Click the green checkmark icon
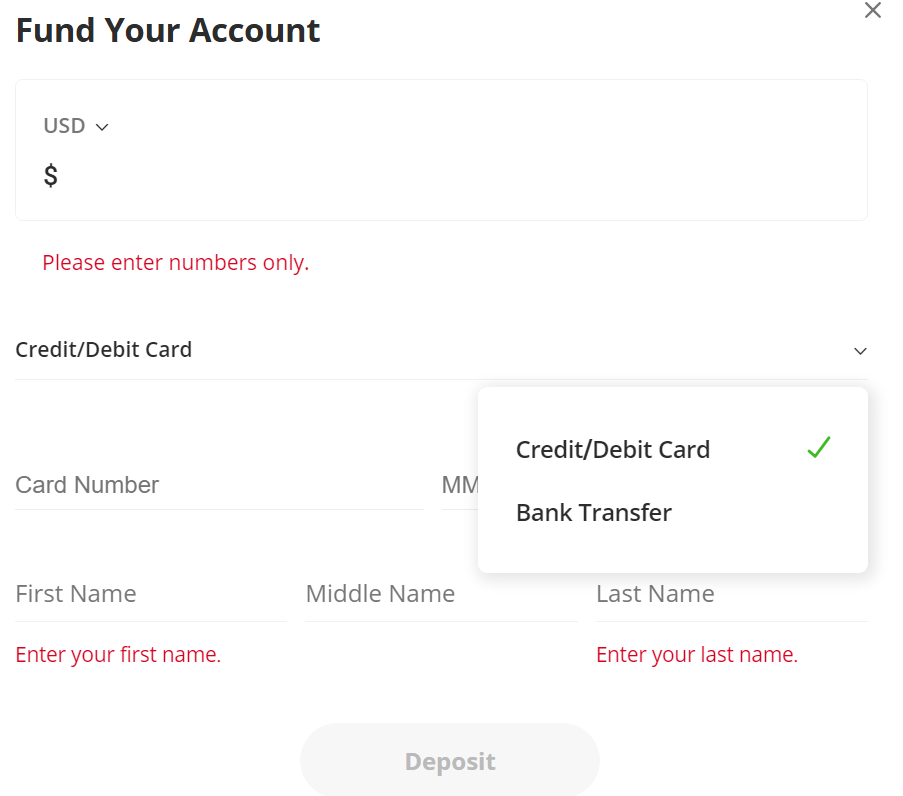Viewport: 903px width, 796px height. point(818,448)
